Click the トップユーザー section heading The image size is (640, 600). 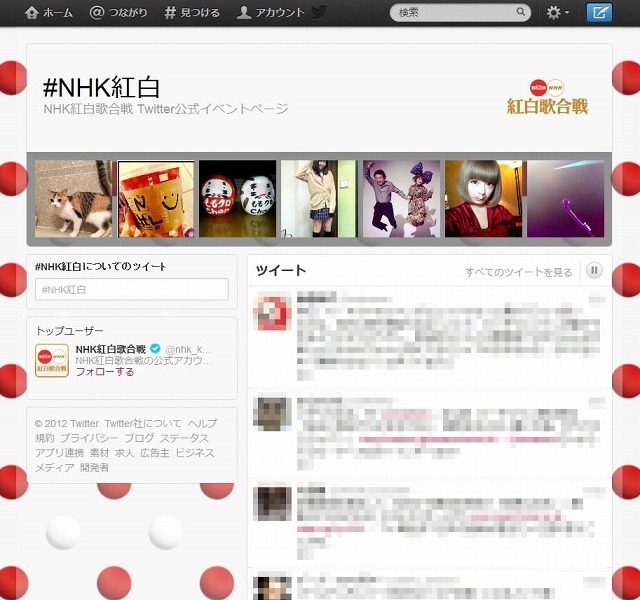pos(69,330)
